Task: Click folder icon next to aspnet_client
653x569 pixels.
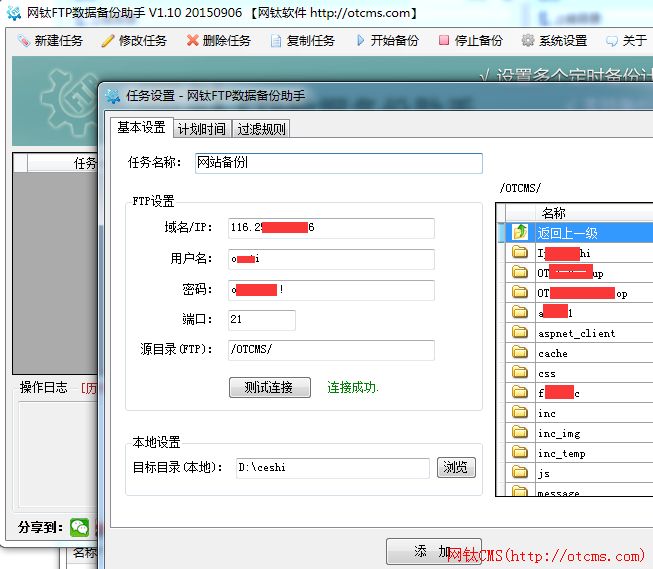Action: (x=520, y=332)
